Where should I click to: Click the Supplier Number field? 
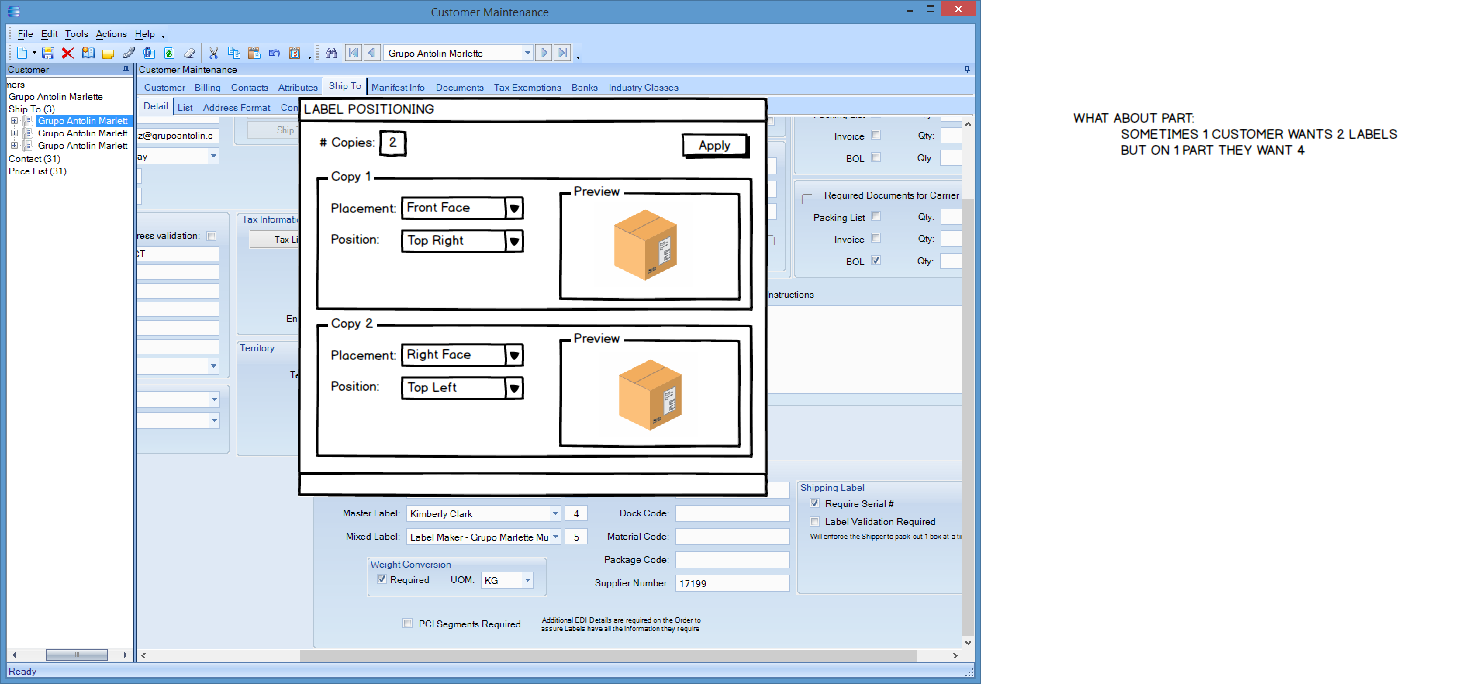[x=732, y=583]
